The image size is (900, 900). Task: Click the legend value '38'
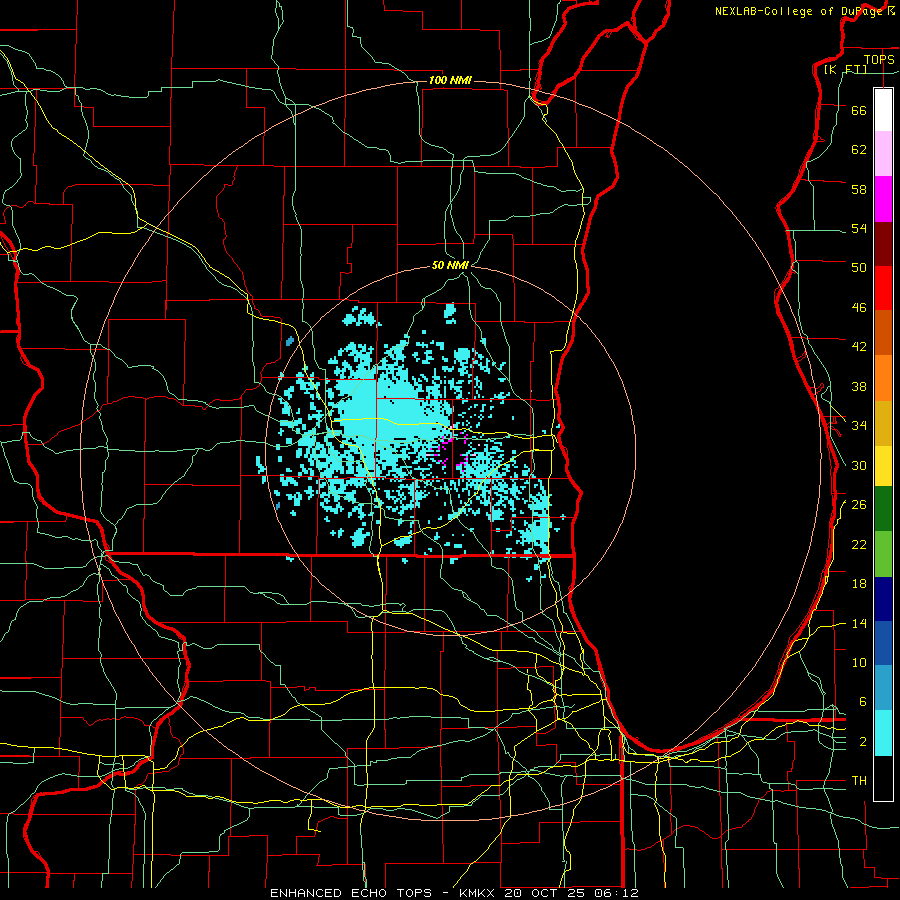pyautogui.click(x=859, y=386)
